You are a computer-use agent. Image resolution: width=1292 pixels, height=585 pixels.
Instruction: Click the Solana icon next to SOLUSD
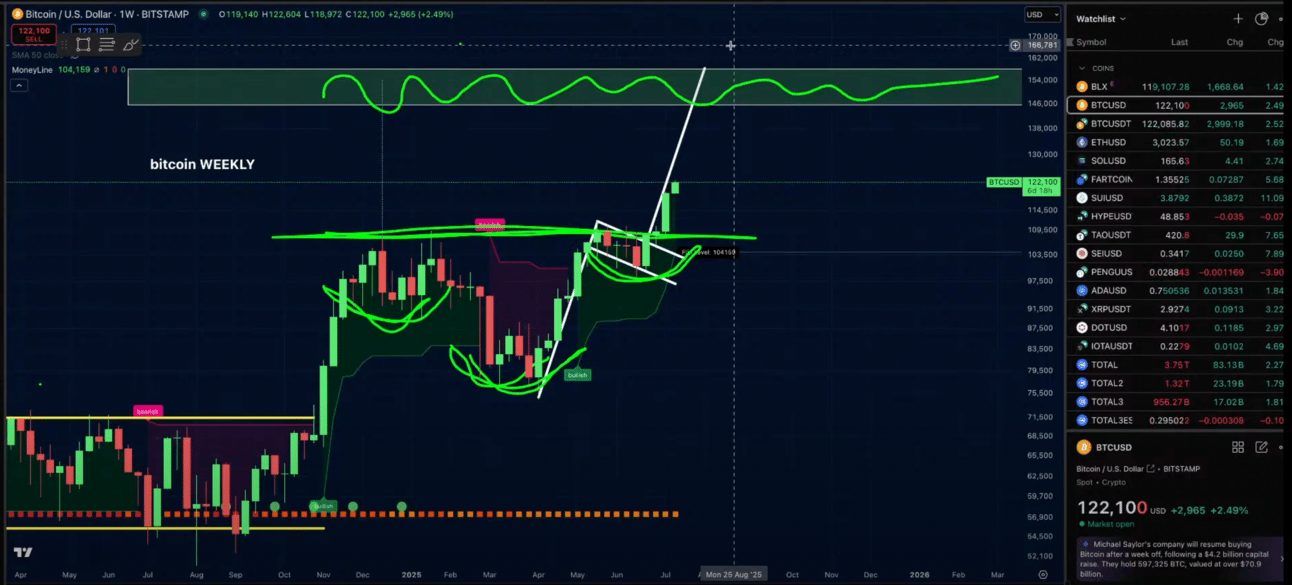click(1081, 161)
